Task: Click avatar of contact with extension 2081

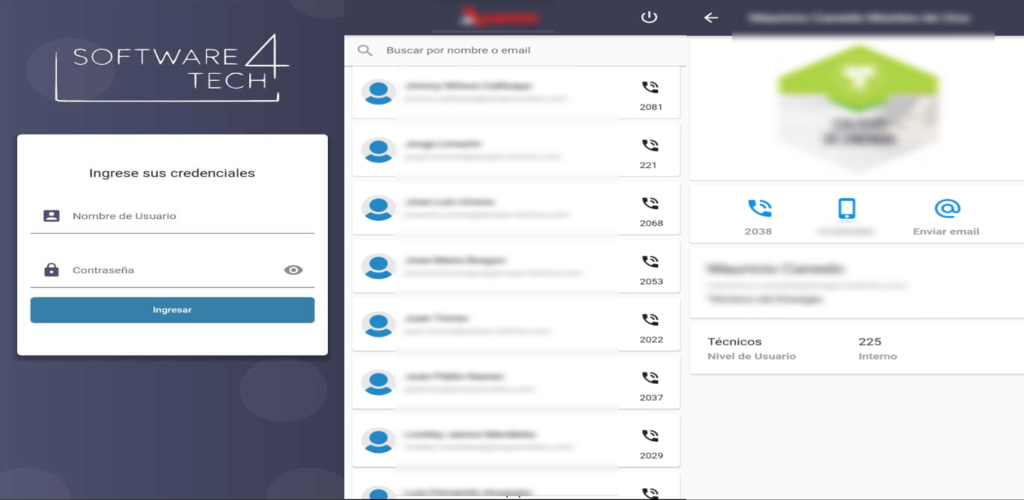Action: click(378, 92)
